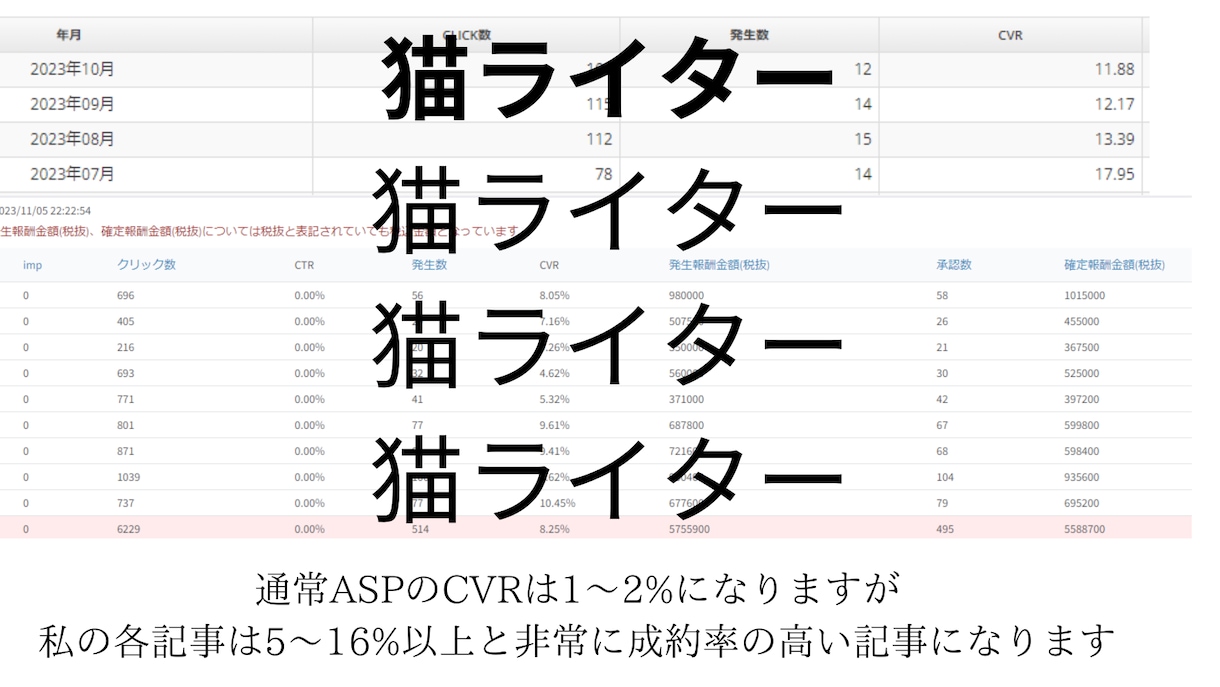This screenshot has width=1220, height=687.
Task: Click the 371000 発生報酬金額 cell
Action: [686, 400]
